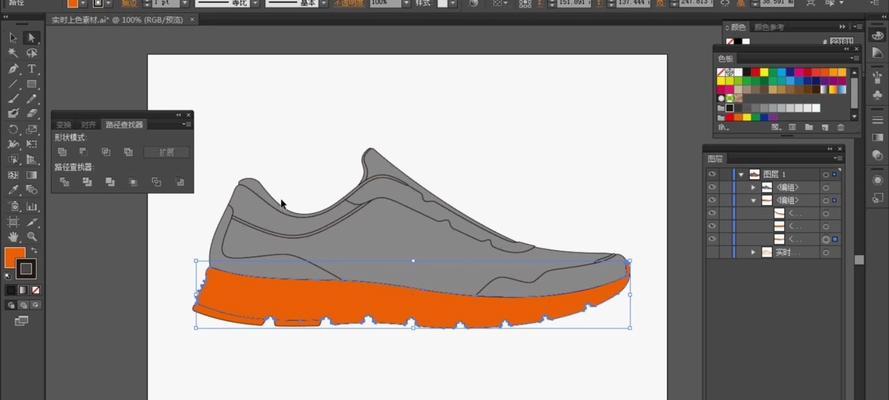The image size is (889, 400).
Task: Hide the selected path row eye
Action: pos(712,239)
